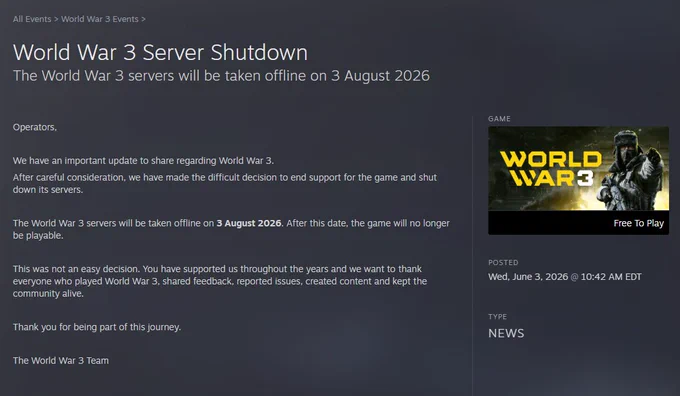Click the breadcrumb arrow after All Events
Image resolution: width=680 pixels, height=396 pixels.
(56, 19)
